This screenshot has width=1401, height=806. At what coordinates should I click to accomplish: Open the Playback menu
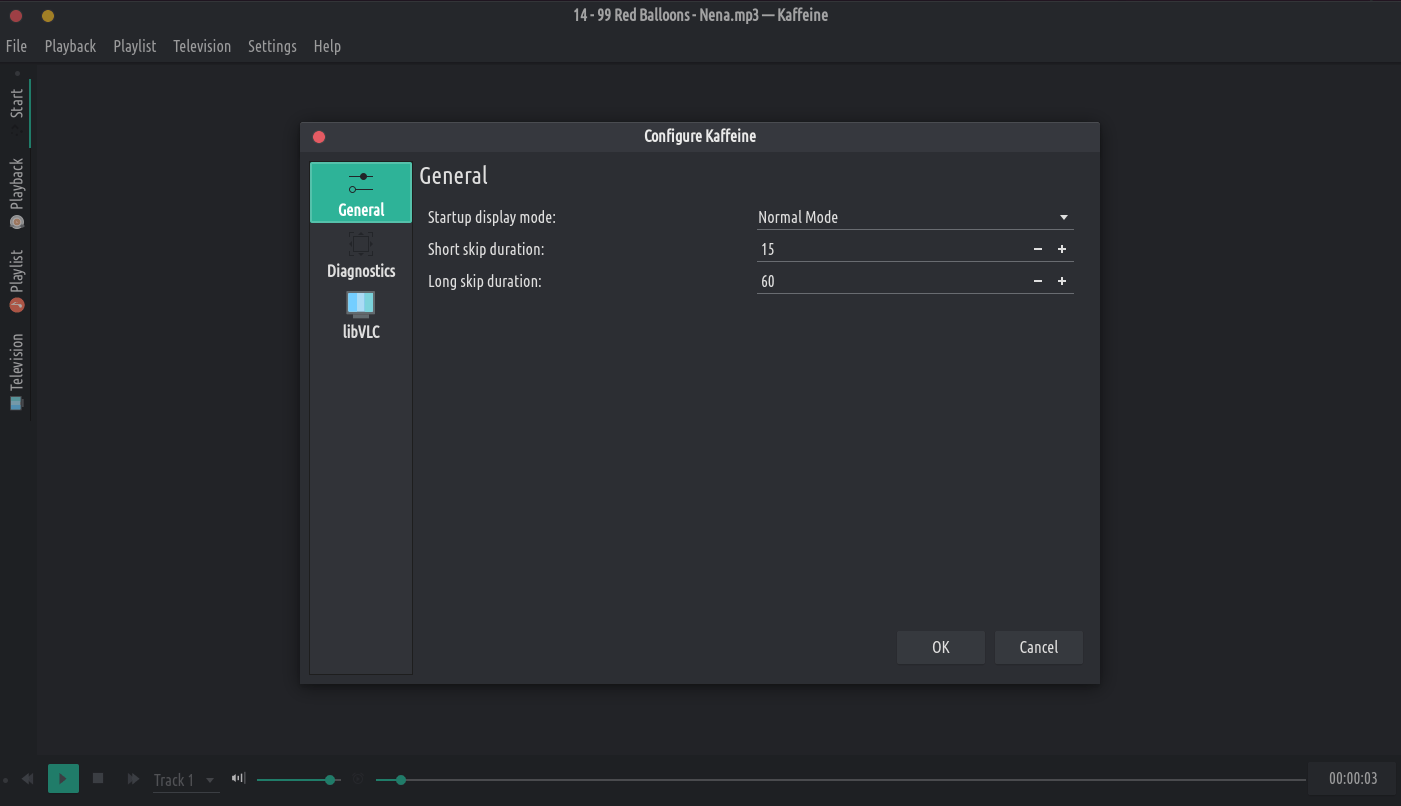70,46
